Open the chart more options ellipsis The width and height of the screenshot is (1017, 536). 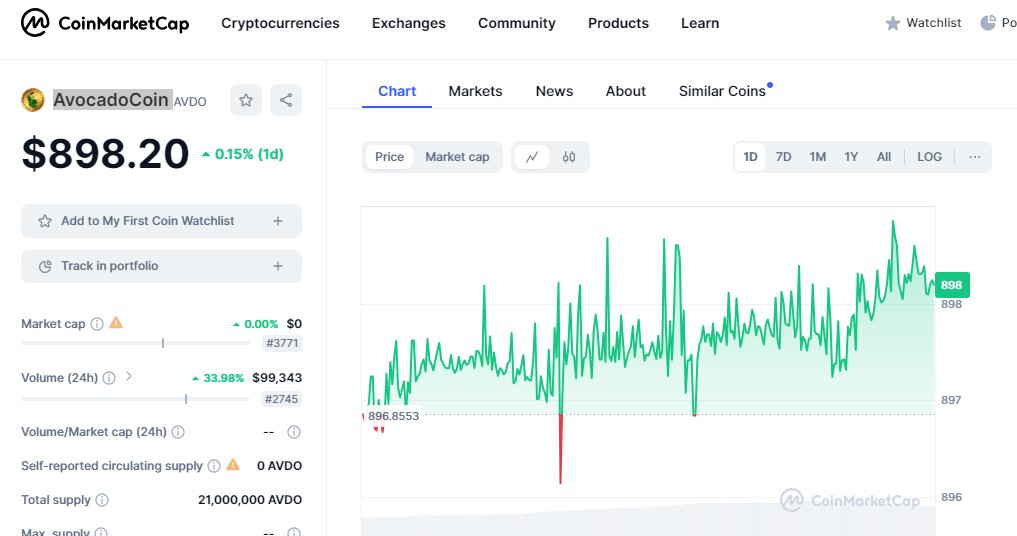coord(975,157)
